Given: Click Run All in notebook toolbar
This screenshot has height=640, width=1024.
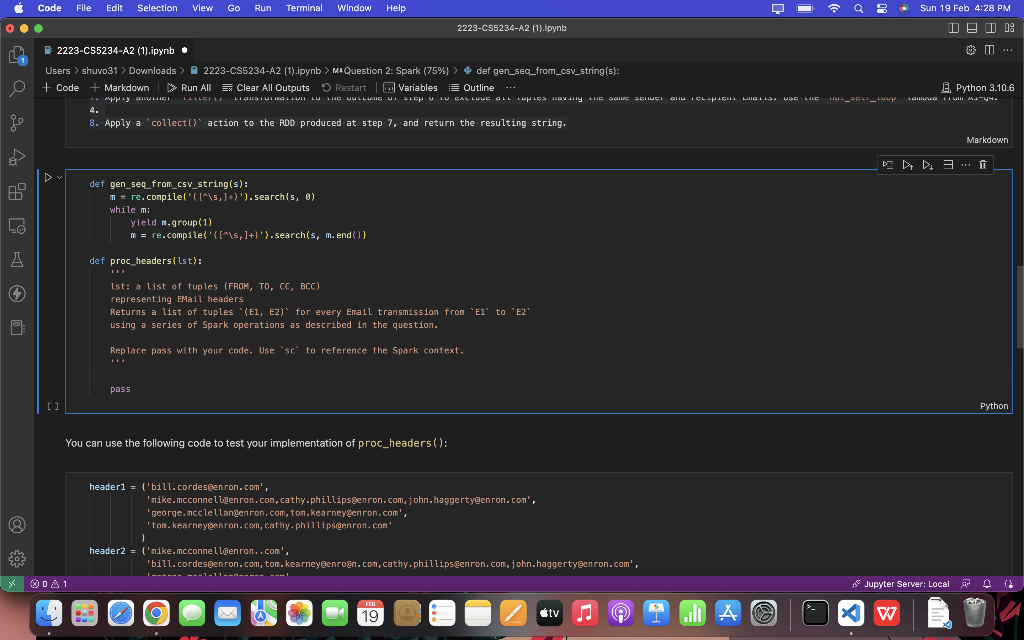Looking at the screenshot, I should point(189,88).
